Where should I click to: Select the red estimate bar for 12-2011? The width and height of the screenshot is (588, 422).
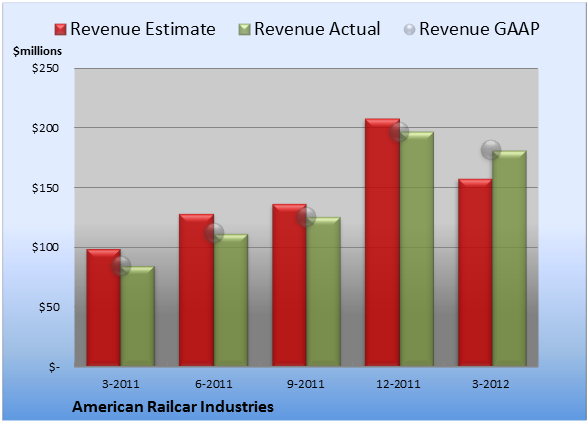pos(382,242)
